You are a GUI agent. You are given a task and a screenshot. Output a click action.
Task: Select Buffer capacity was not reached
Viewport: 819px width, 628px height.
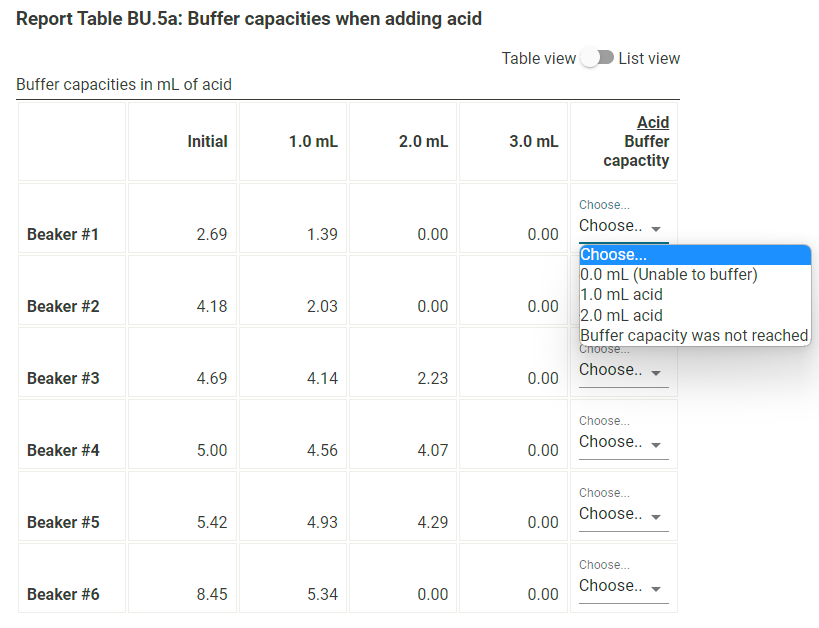pyautogui.click(x=694, y=335)
